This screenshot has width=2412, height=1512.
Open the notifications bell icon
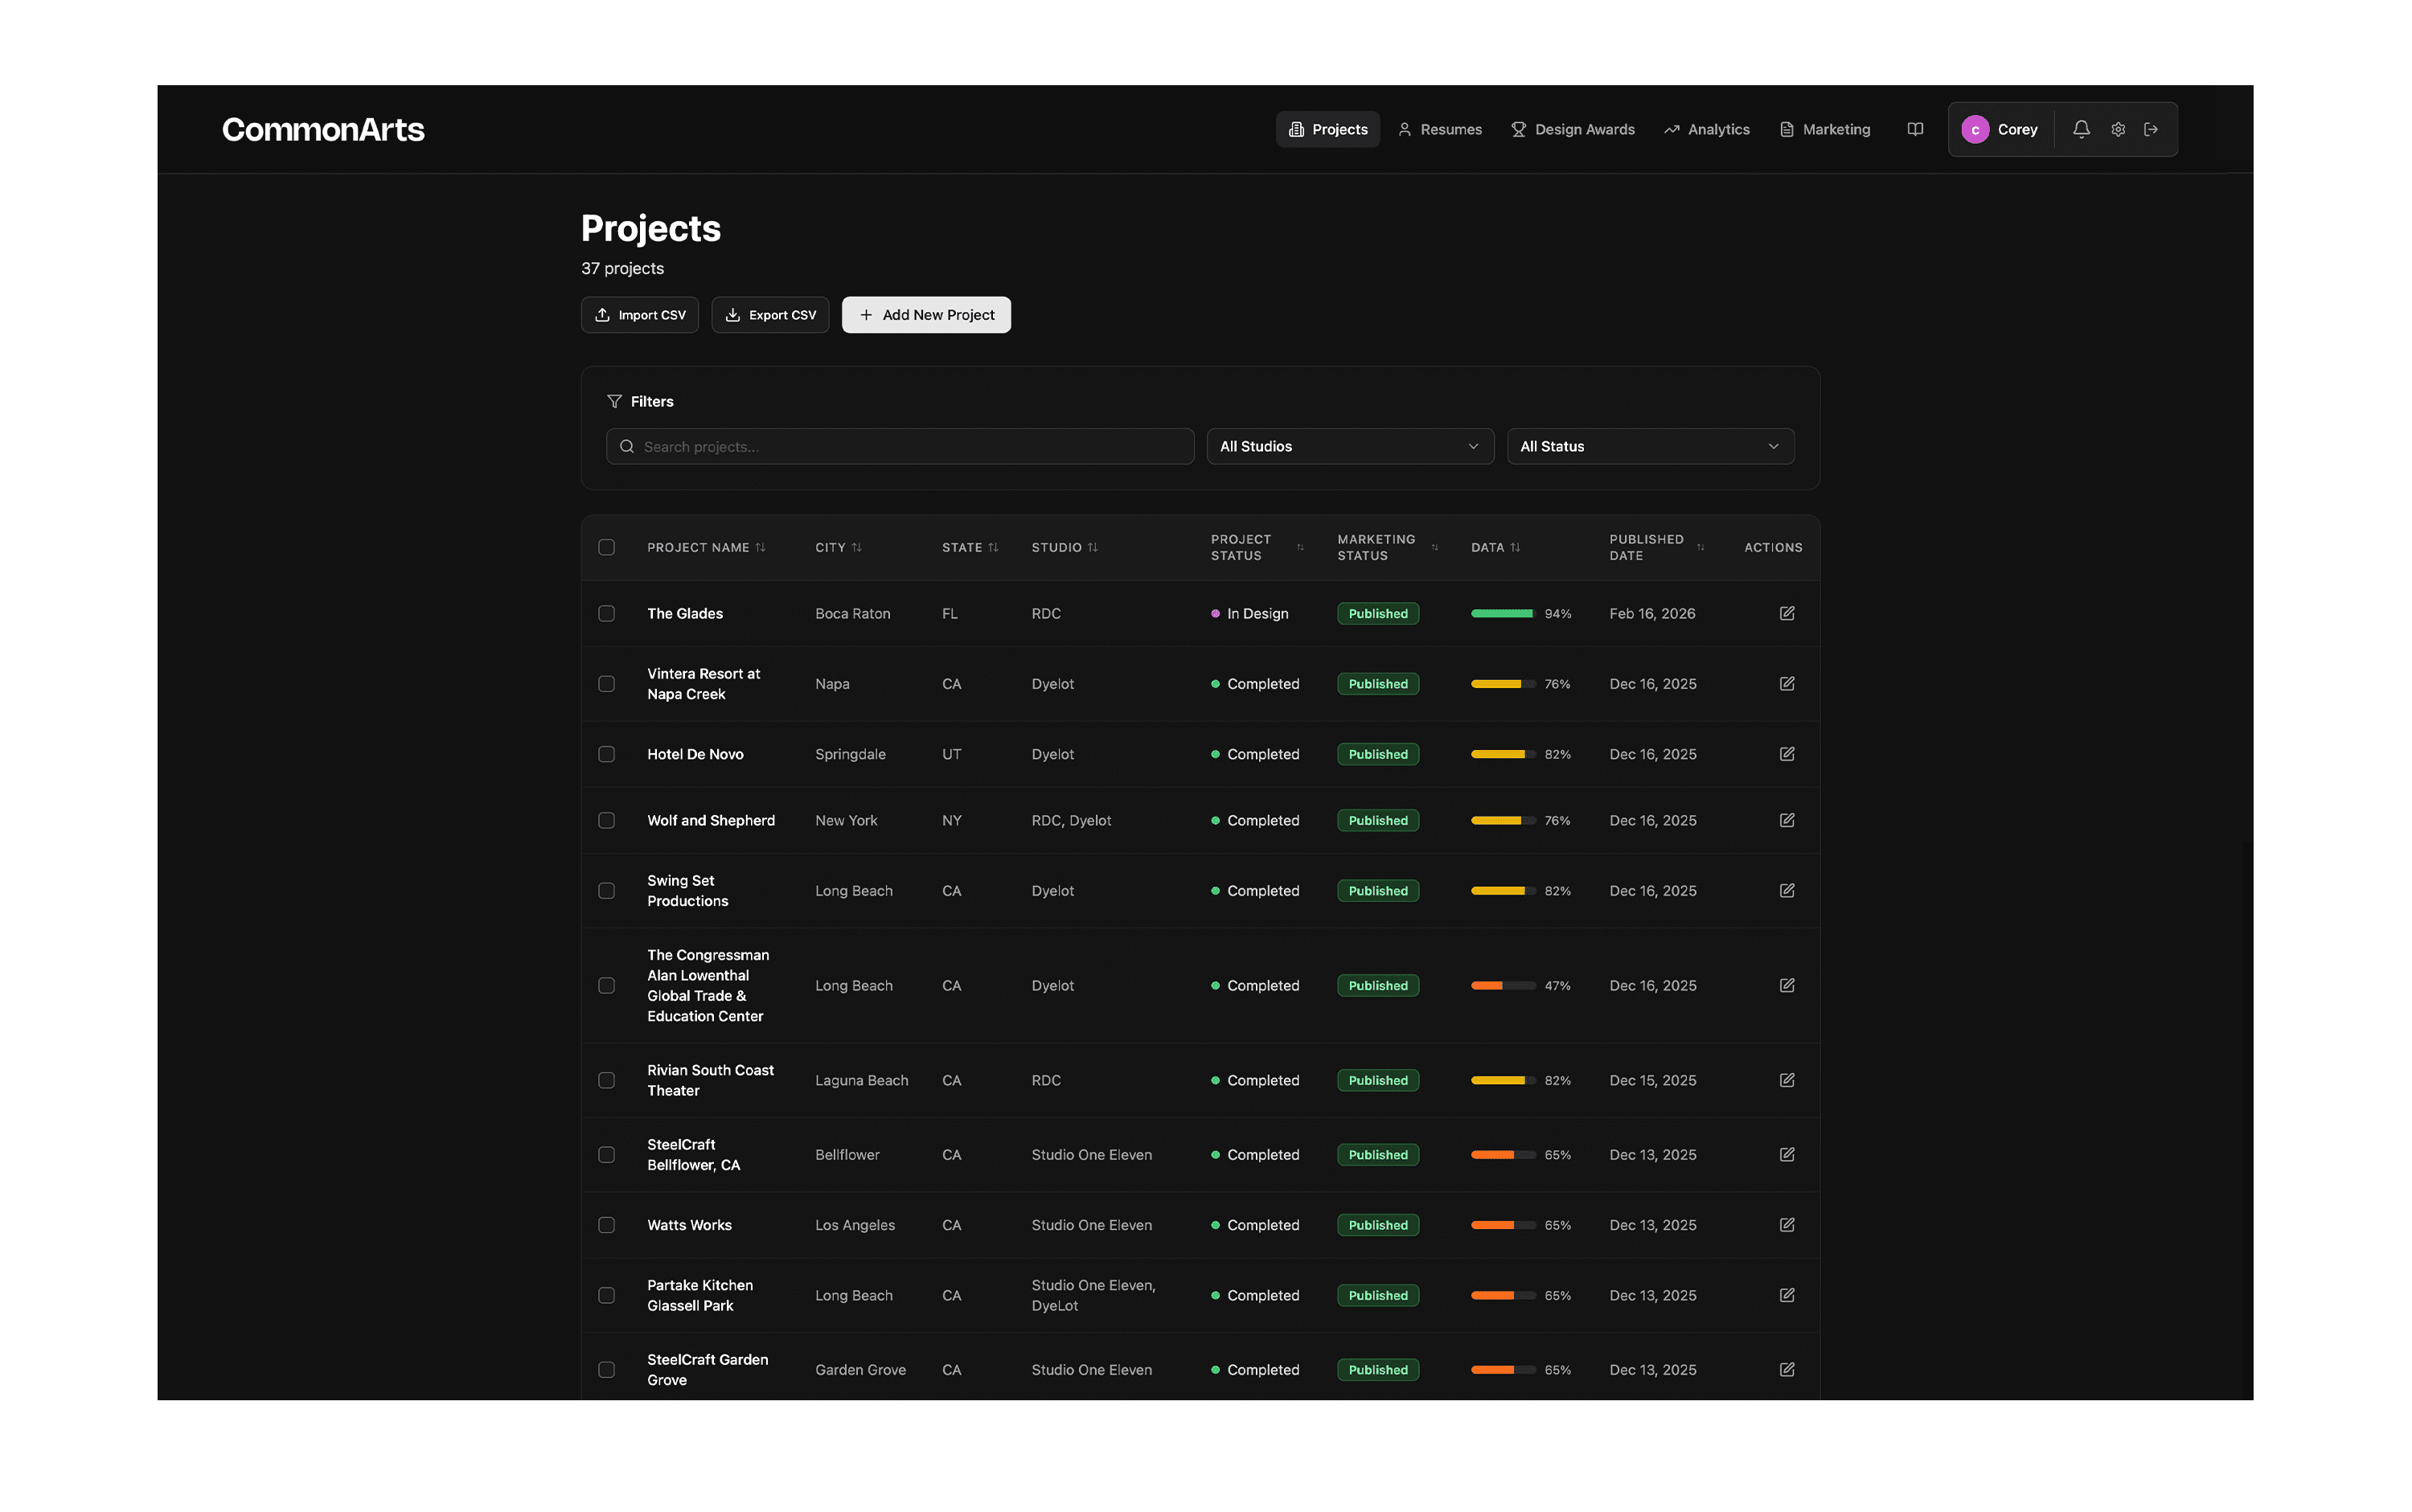click(2080, 129)
